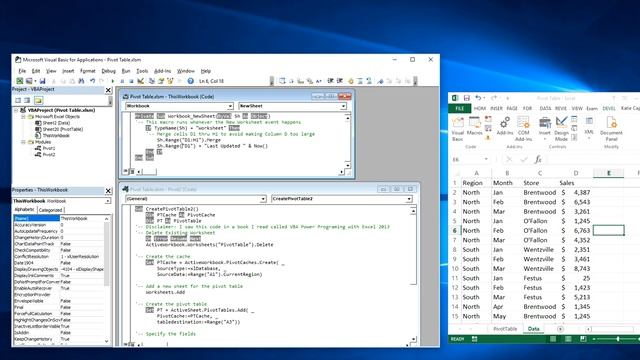Open the CreatePivotTable2 procedure dropdown

409,199
